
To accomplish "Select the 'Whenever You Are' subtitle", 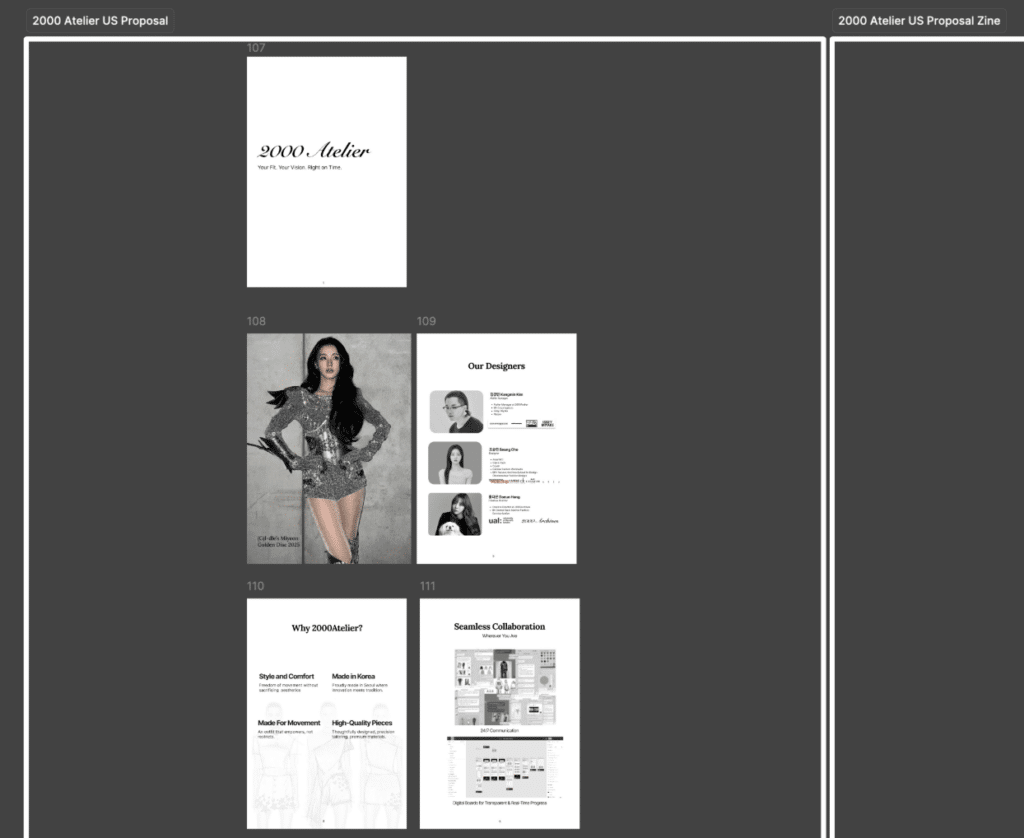I will pos(500,636).
